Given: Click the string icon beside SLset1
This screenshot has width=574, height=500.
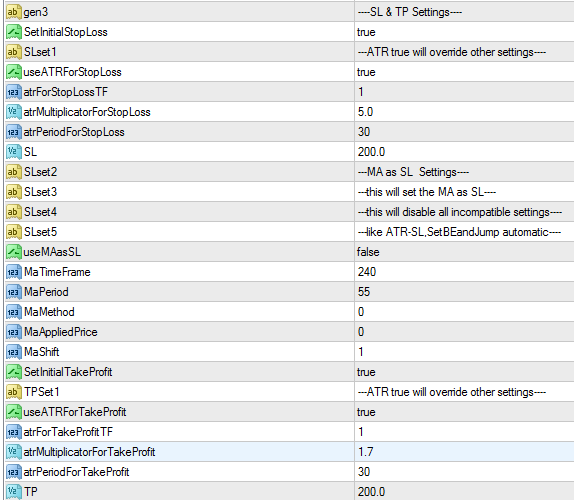Looking at the screenshot, I should (14, 52).
